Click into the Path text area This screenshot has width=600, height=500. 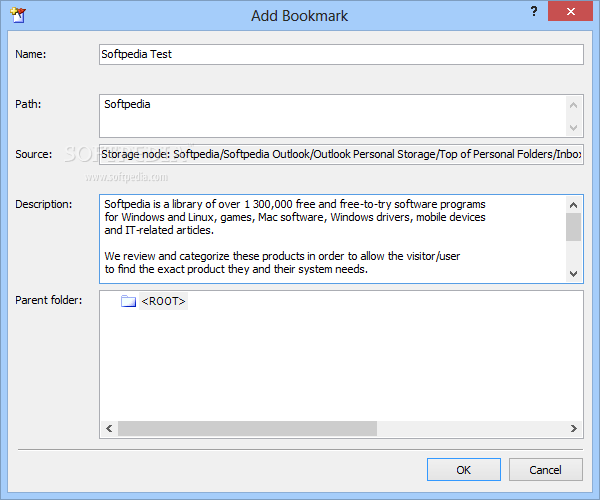[x=333, y=116]
